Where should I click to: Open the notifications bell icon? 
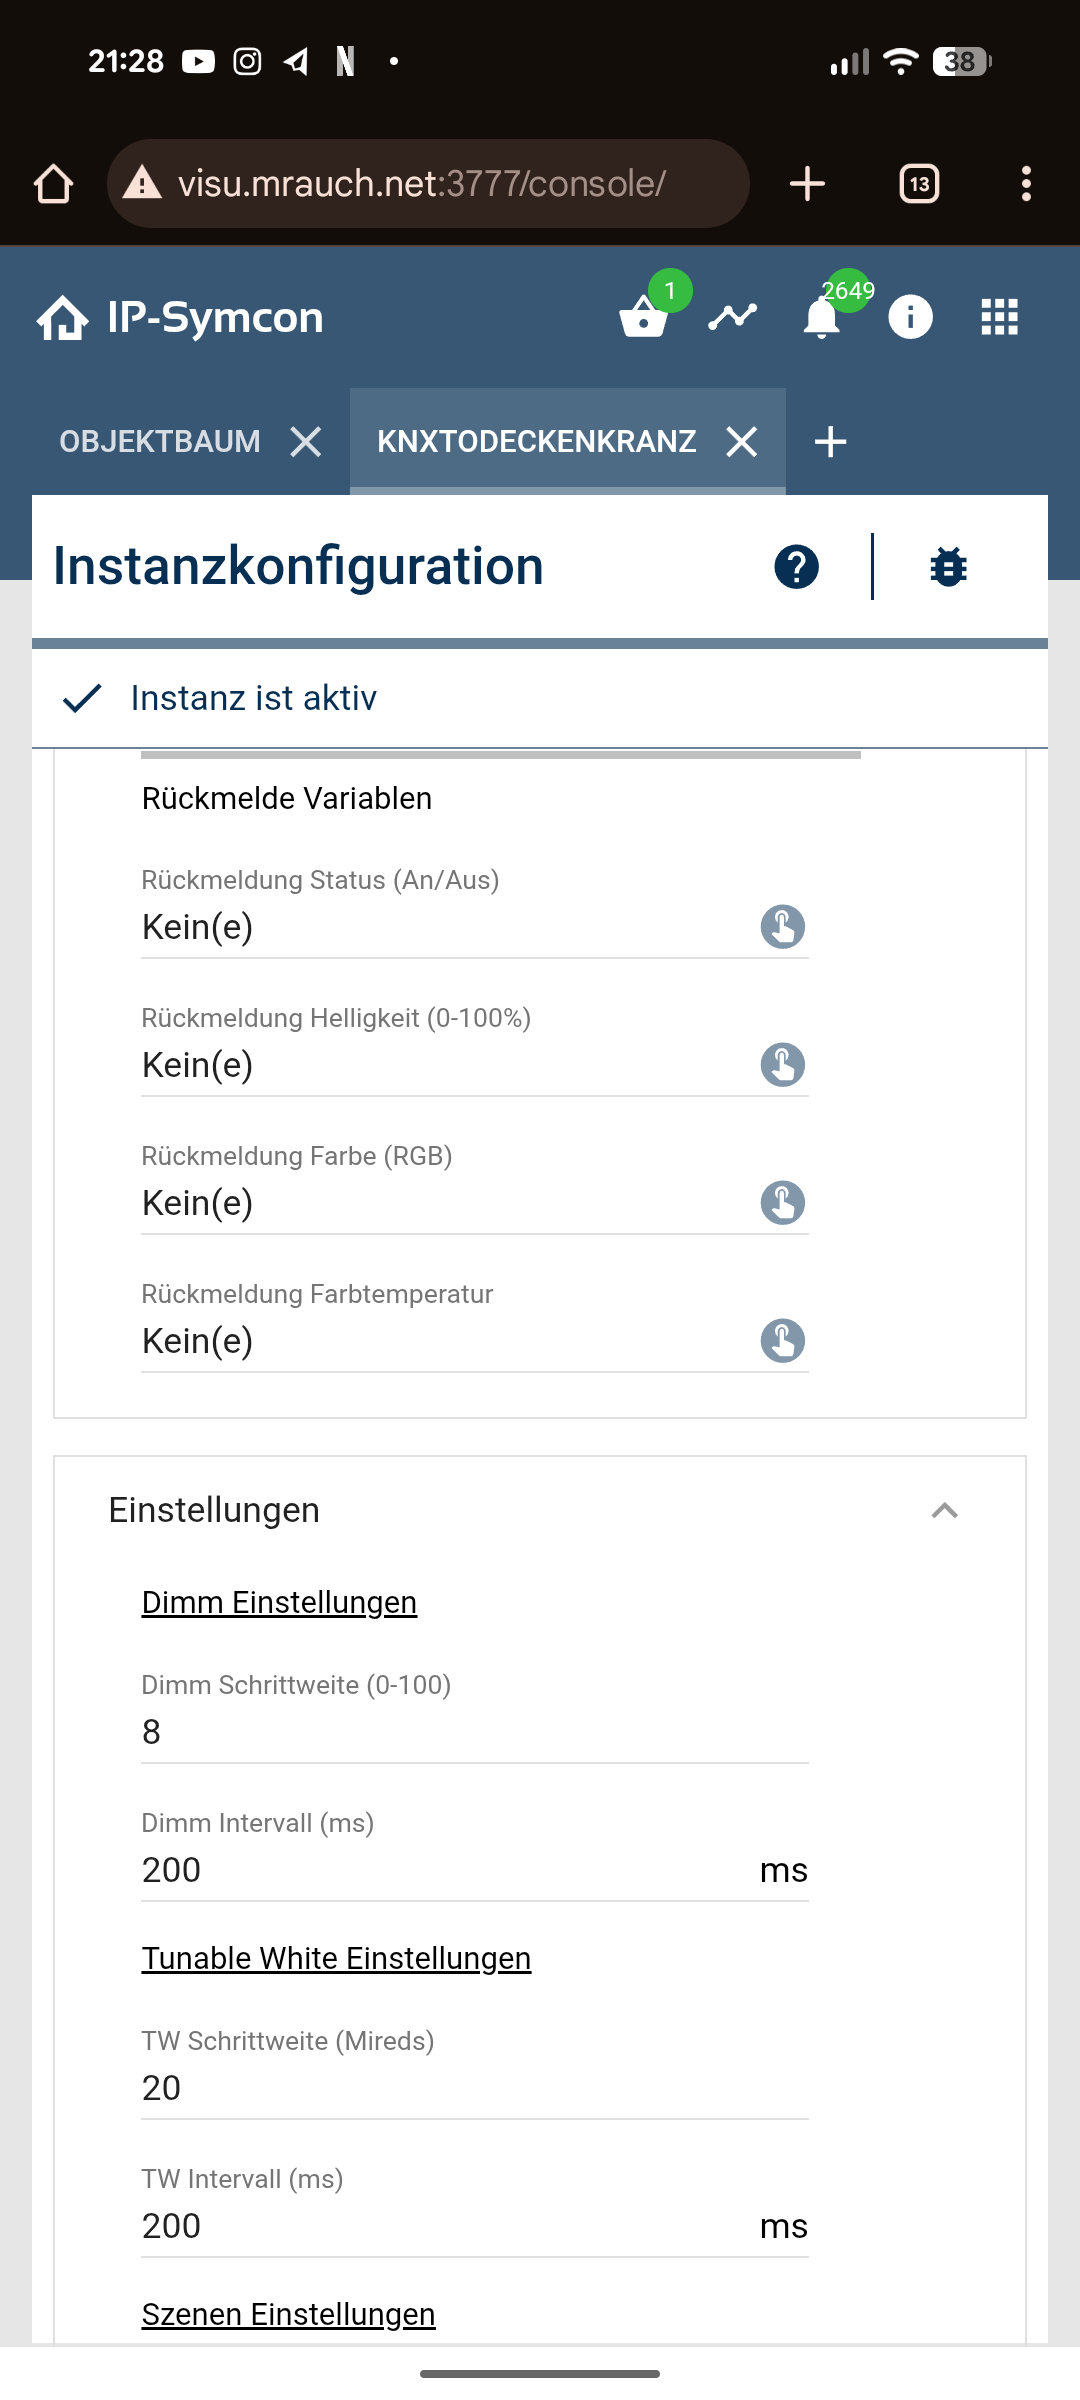(822, 318)
